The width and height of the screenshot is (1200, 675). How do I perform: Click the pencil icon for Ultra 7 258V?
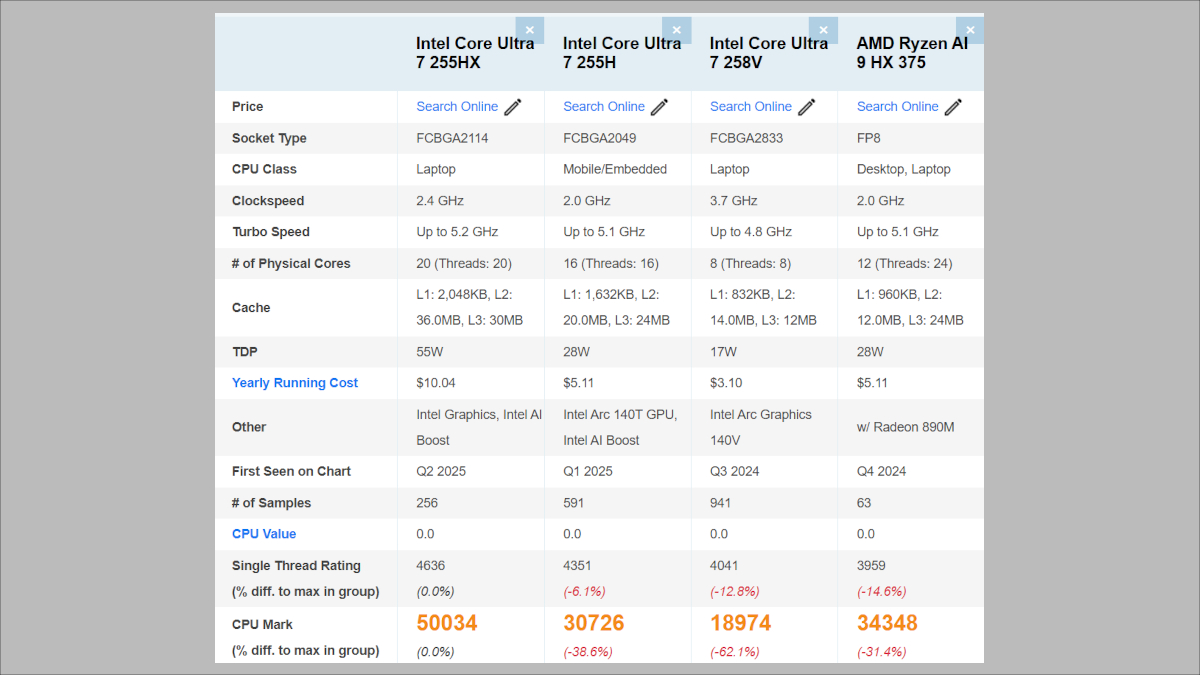(x=807, y=107)
